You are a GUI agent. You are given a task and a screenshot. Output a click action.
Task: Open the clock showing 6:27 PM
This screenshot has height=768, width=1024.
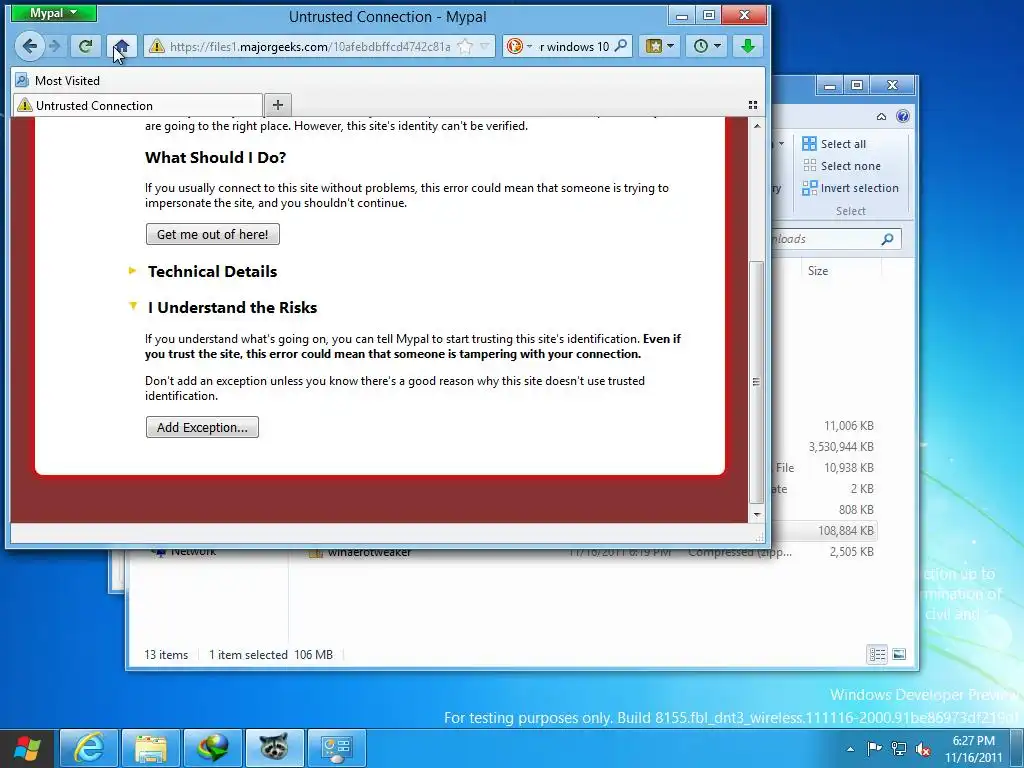[973, 749]
